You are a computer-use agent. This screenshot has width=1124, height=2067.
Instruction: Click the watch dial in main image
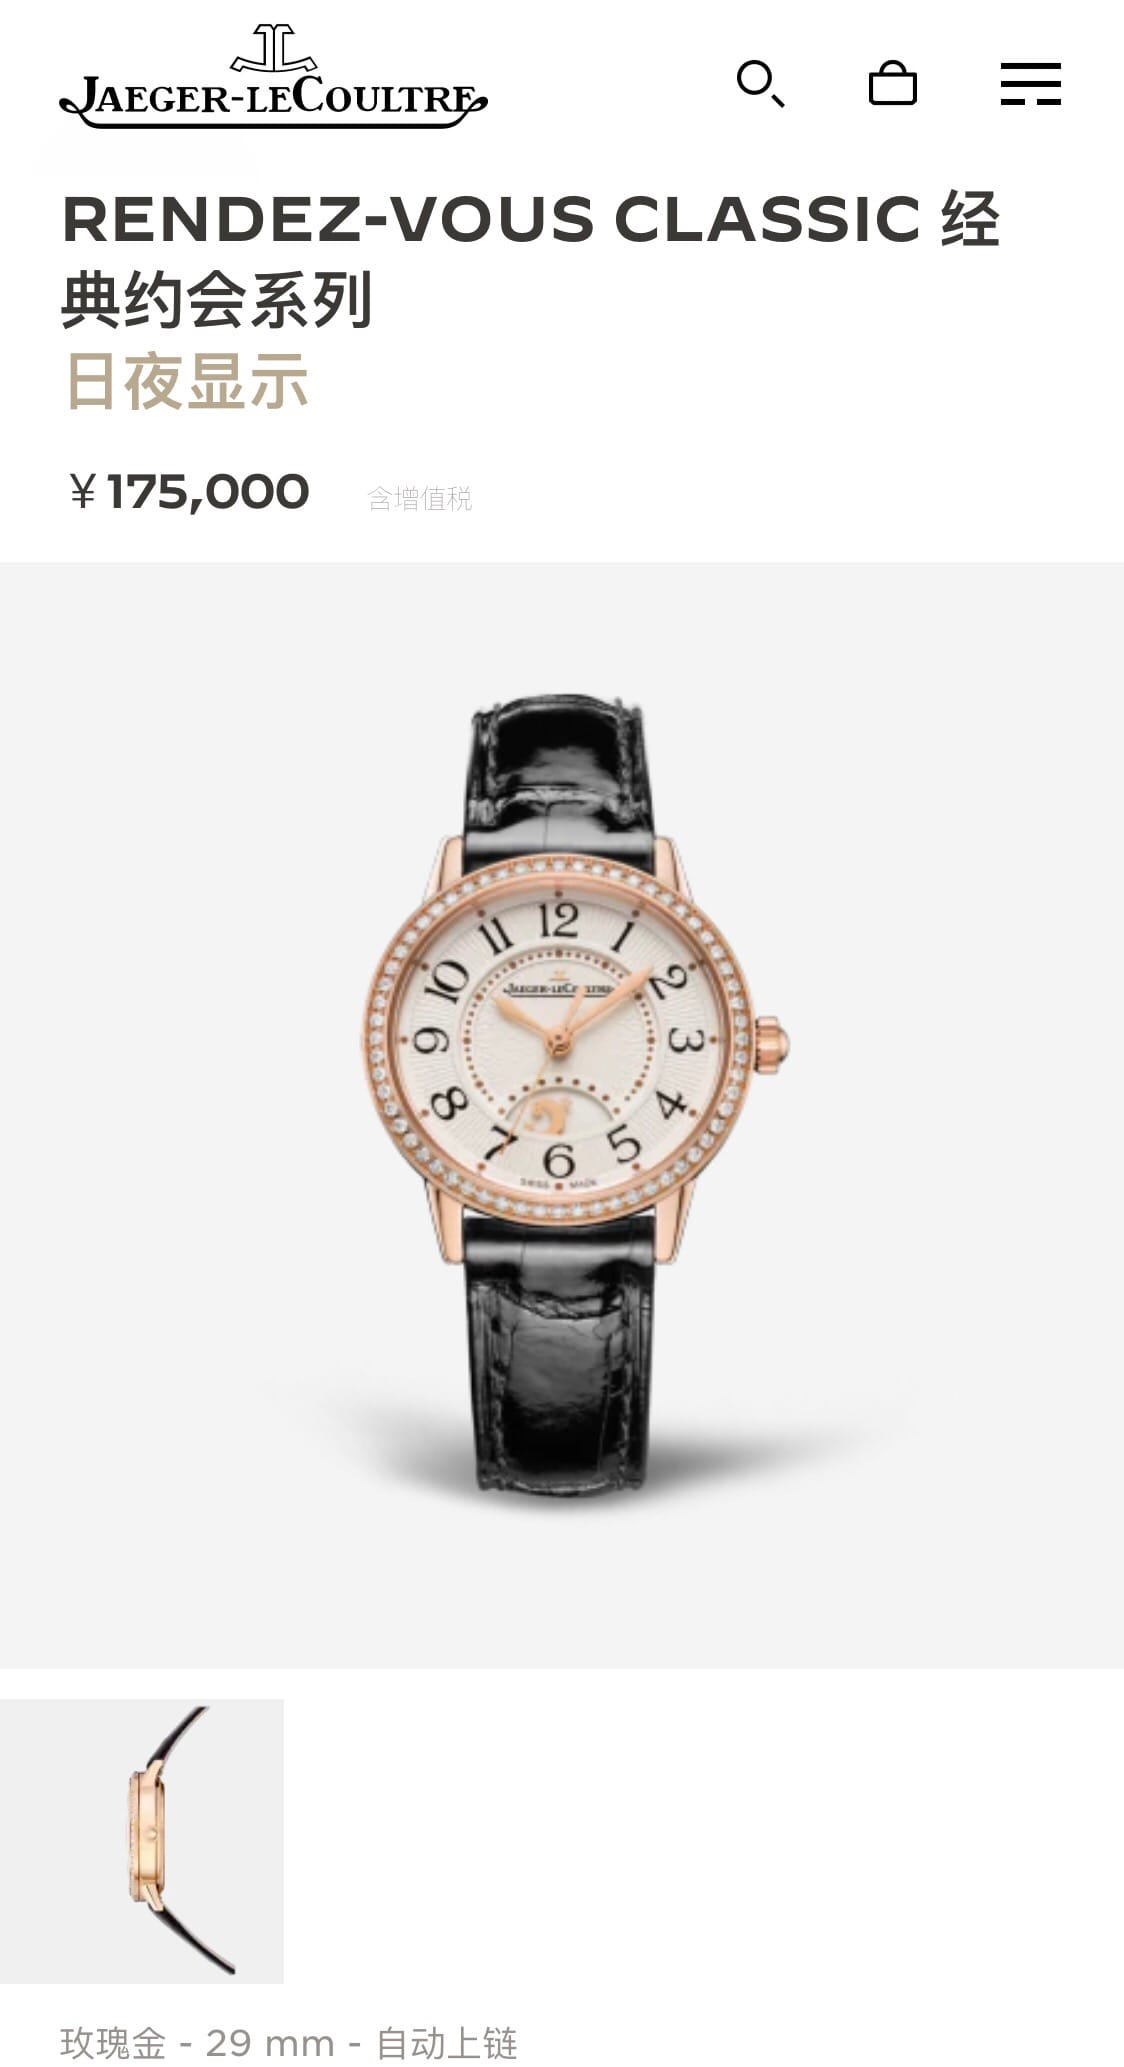556,1041
